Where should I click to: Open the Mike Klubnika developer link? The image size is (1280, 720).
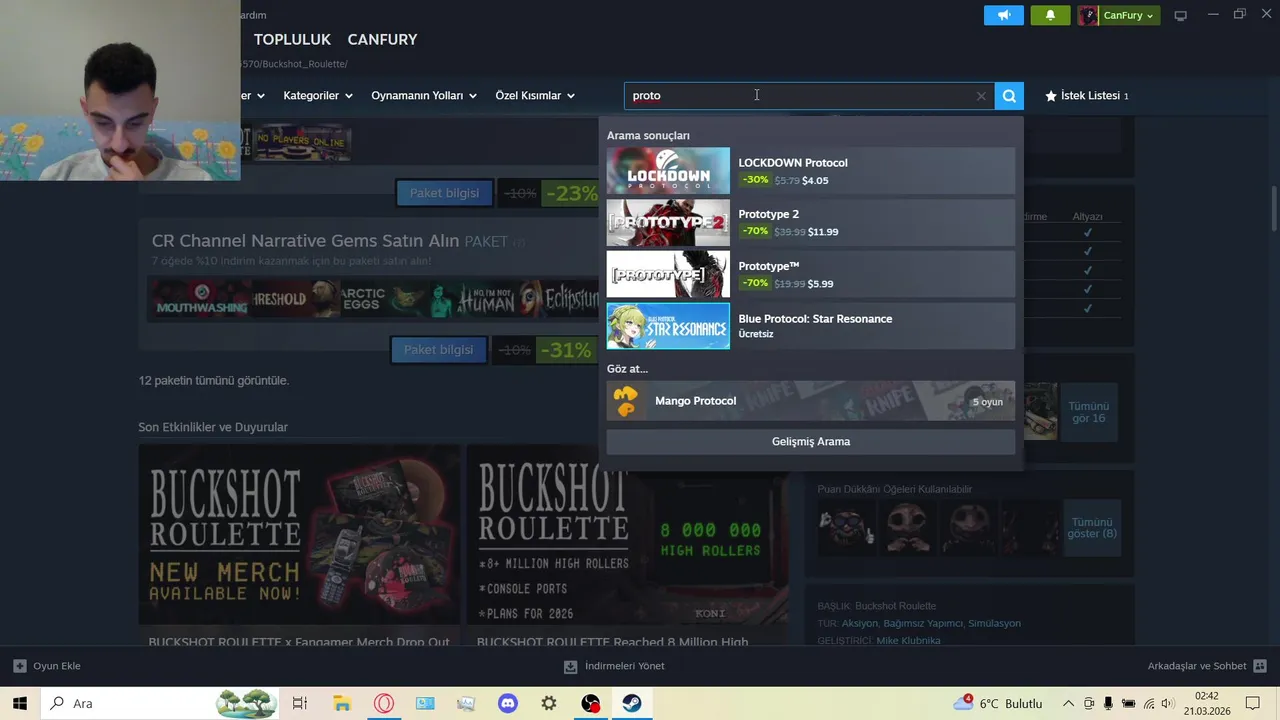coord(908,641)
